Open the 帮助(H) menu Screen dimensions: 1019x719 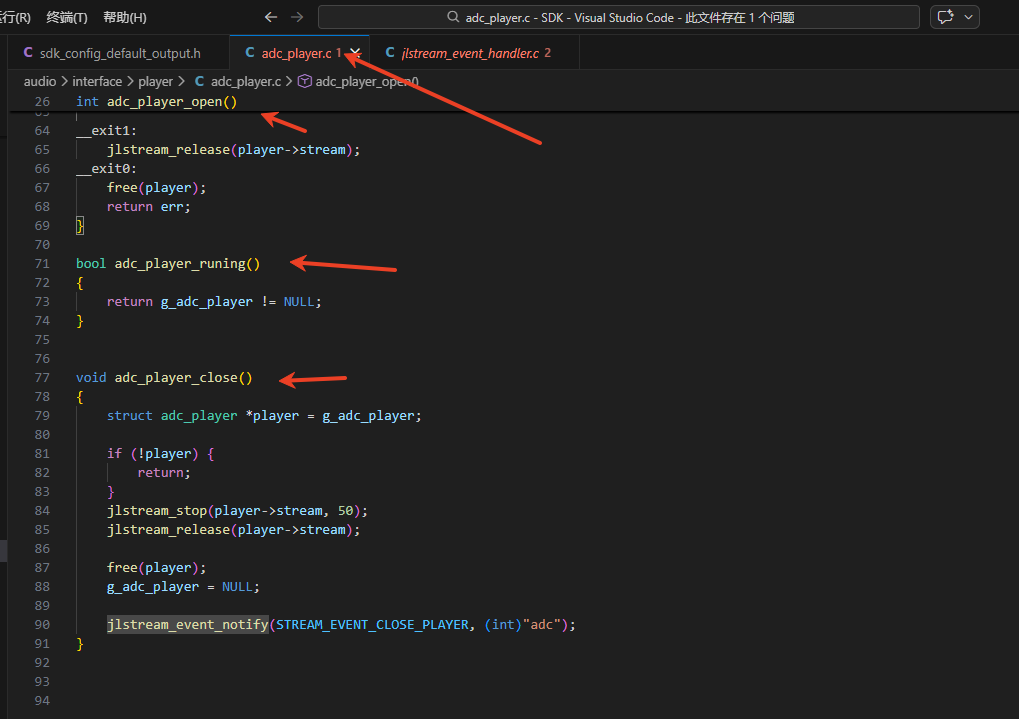(x=125, y=18)
